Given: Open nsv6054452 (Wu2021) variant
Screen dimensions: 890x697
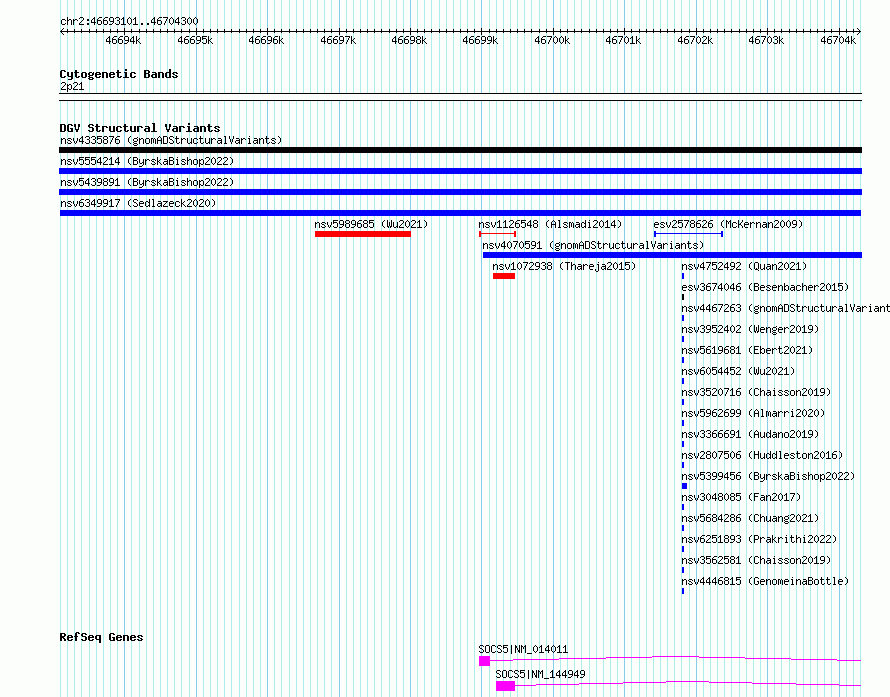Looking at the screenshot, I should click(x=738, y=371).
